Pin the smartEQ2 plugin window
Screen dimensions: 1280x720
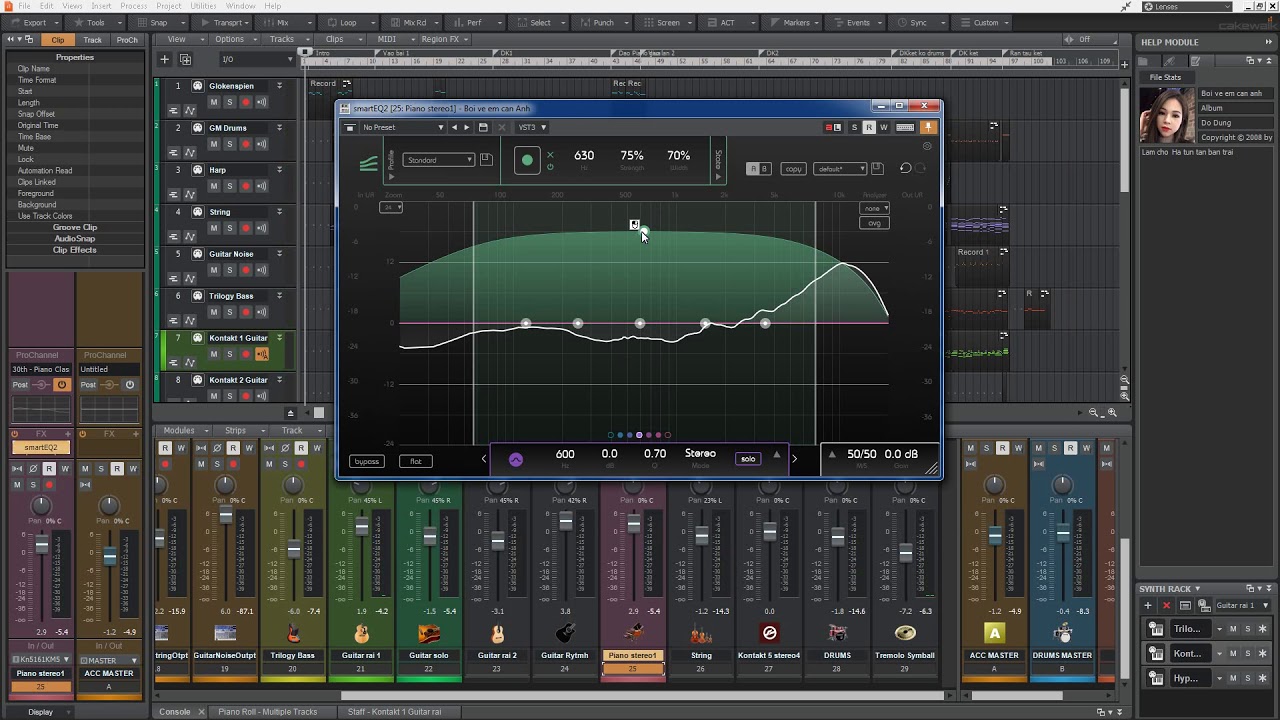click(927, 127)
